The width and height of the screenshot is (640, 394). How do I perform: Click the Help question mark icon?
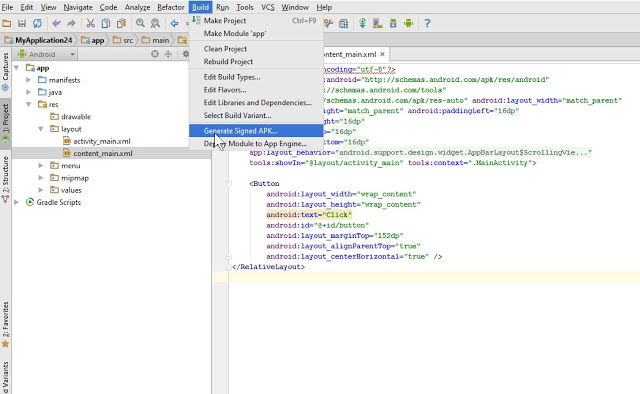pyautogui.click(x=427, y=23)
